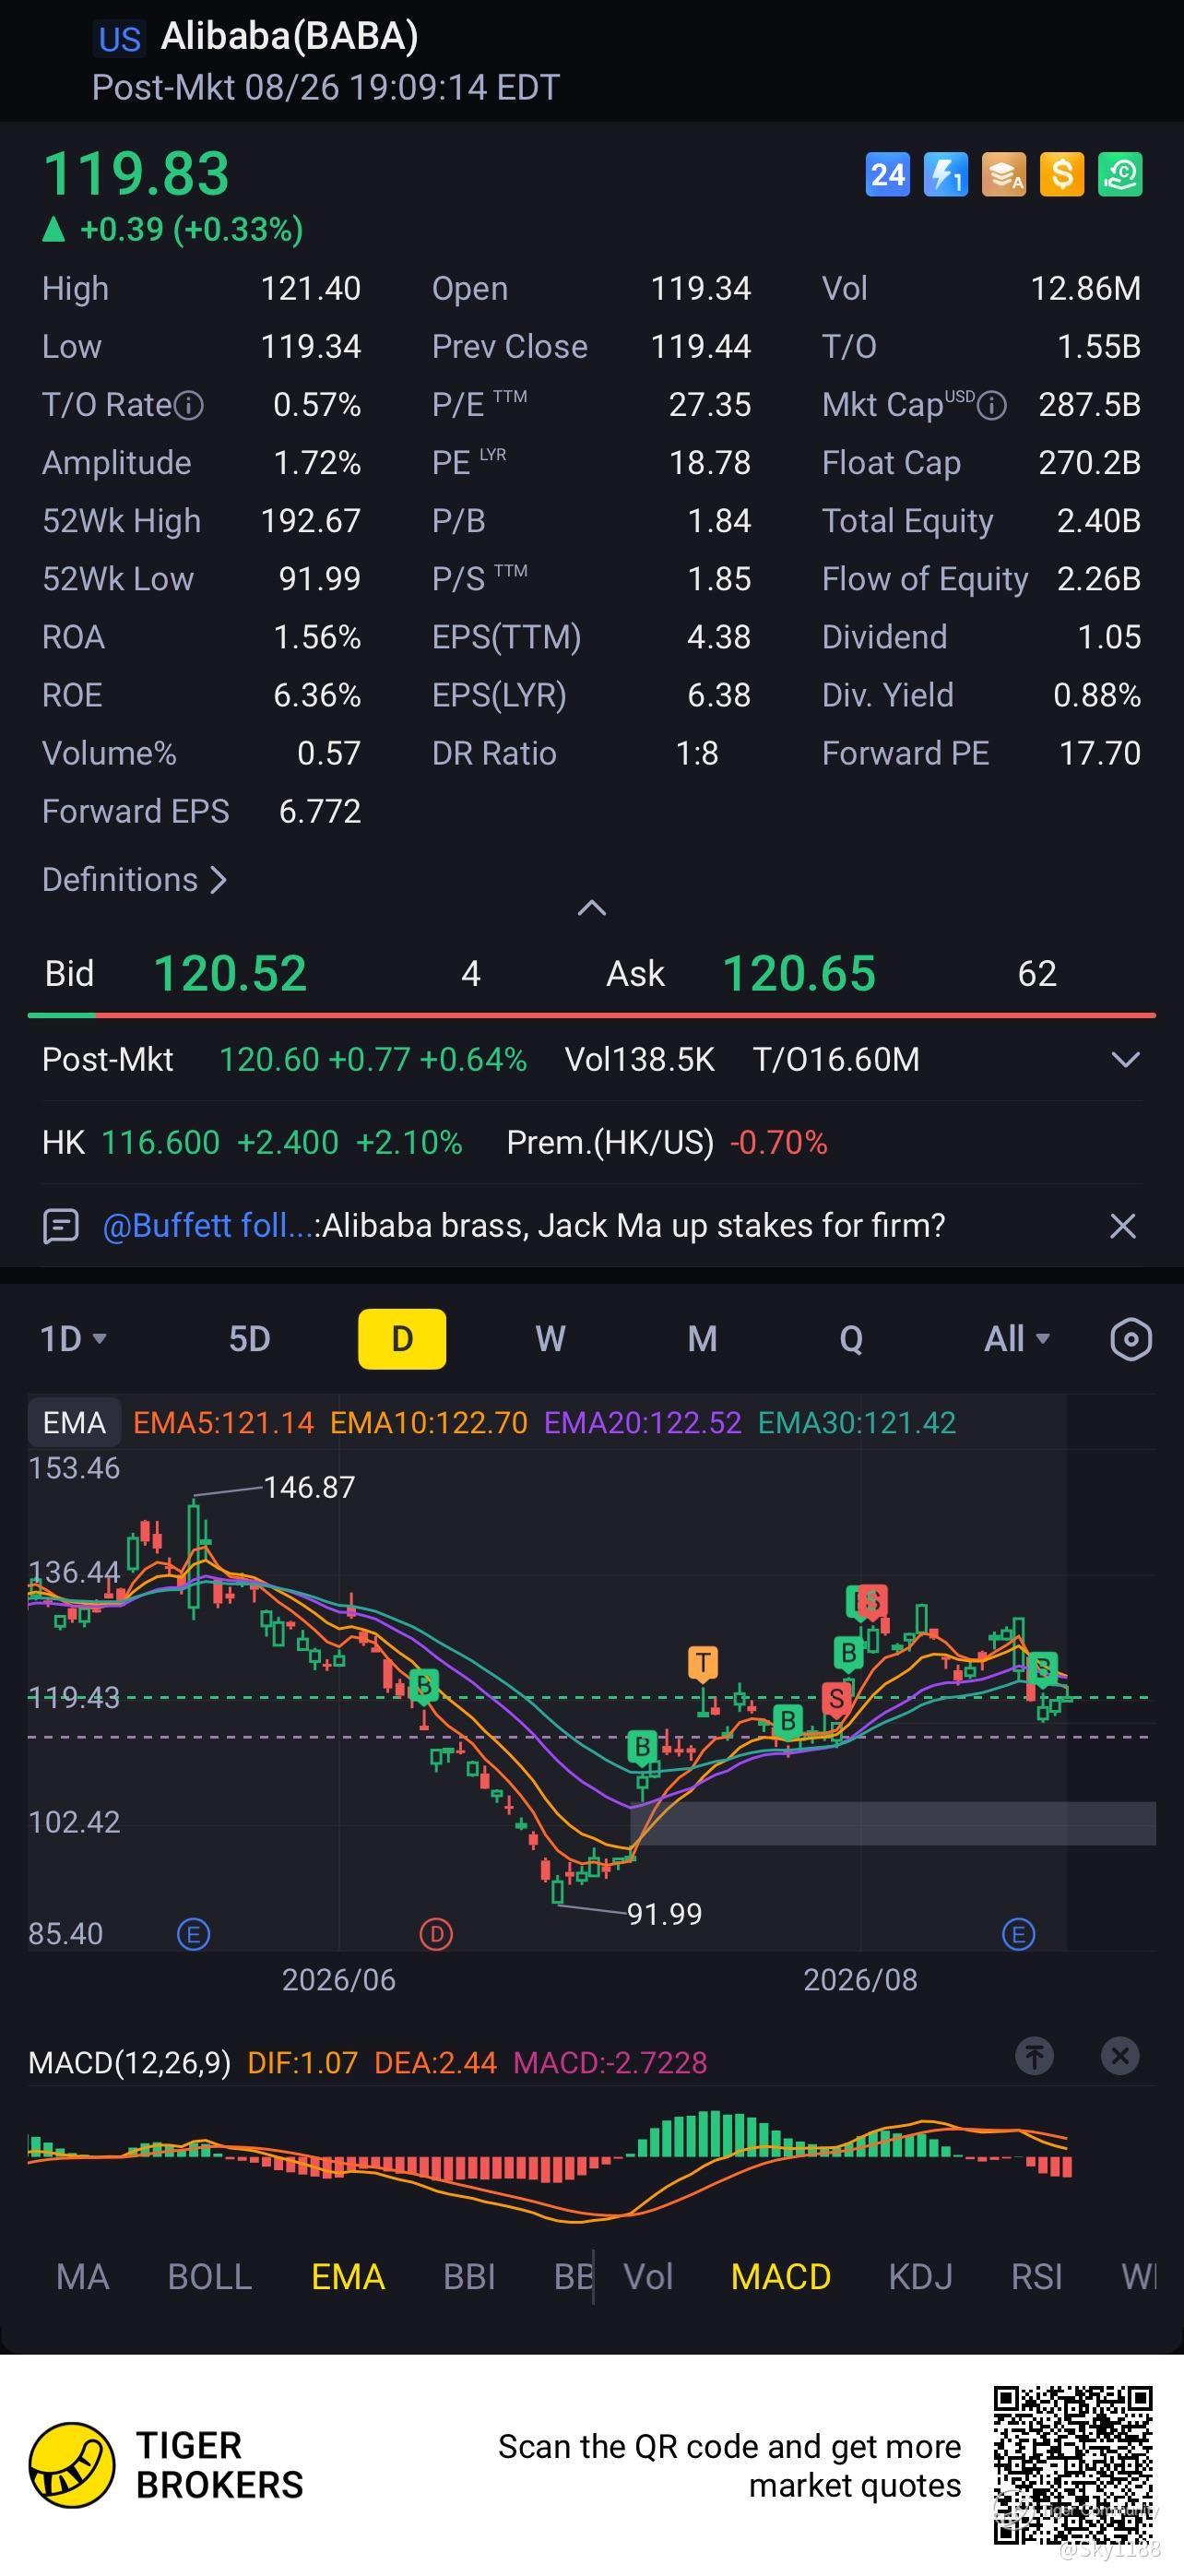Viewport: 1184px width, 2576px height.
Task: Switch chart to weekly W view
Action: tap(550, 1339)
